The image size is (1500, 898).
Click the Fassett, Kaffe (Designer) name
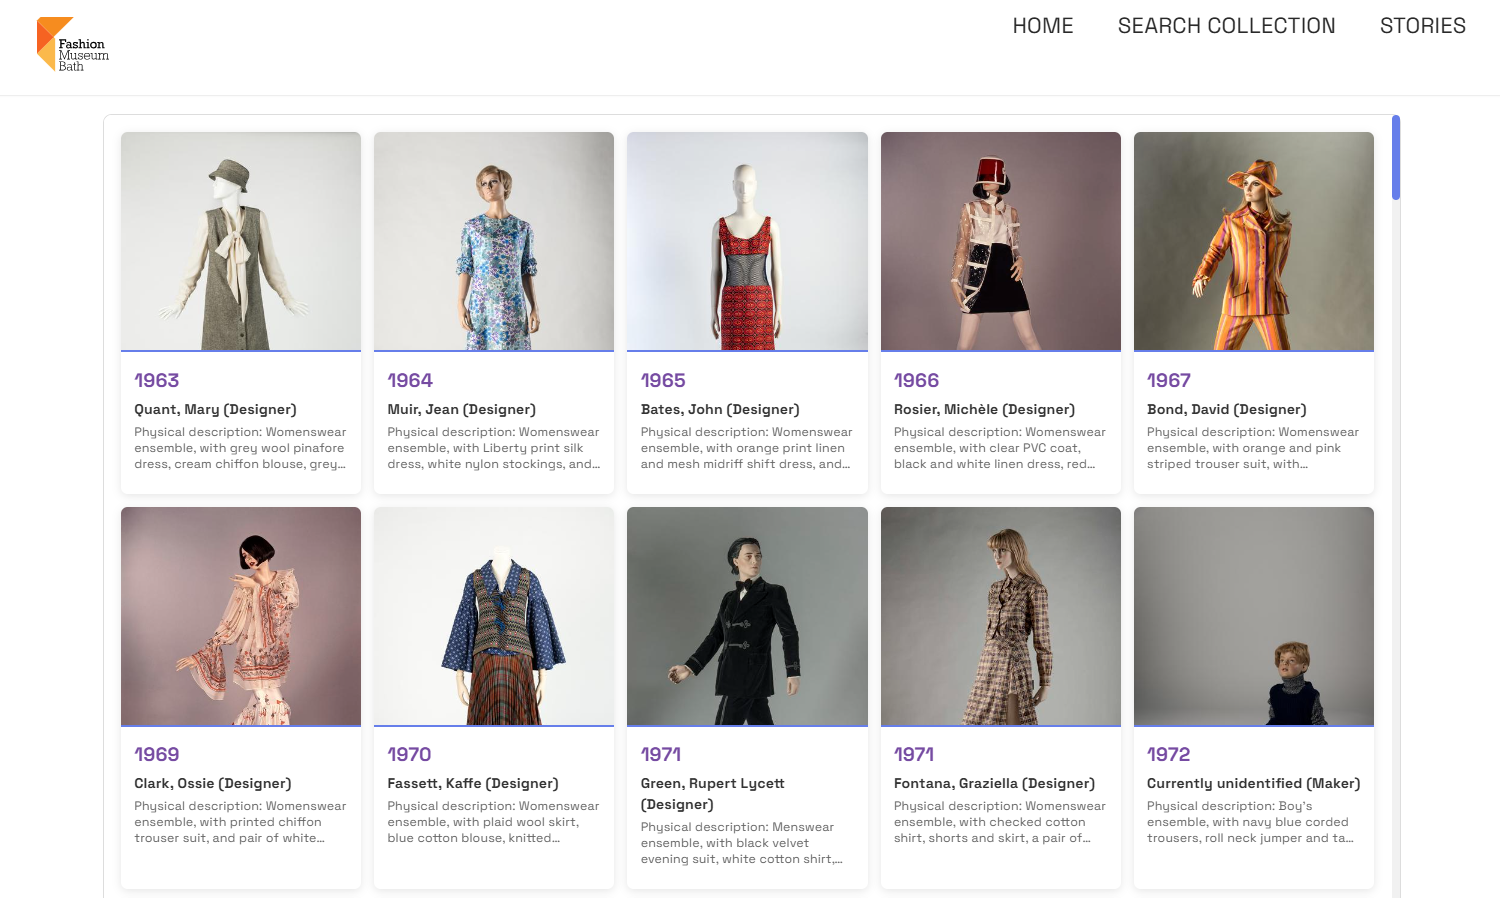point(472,783)
